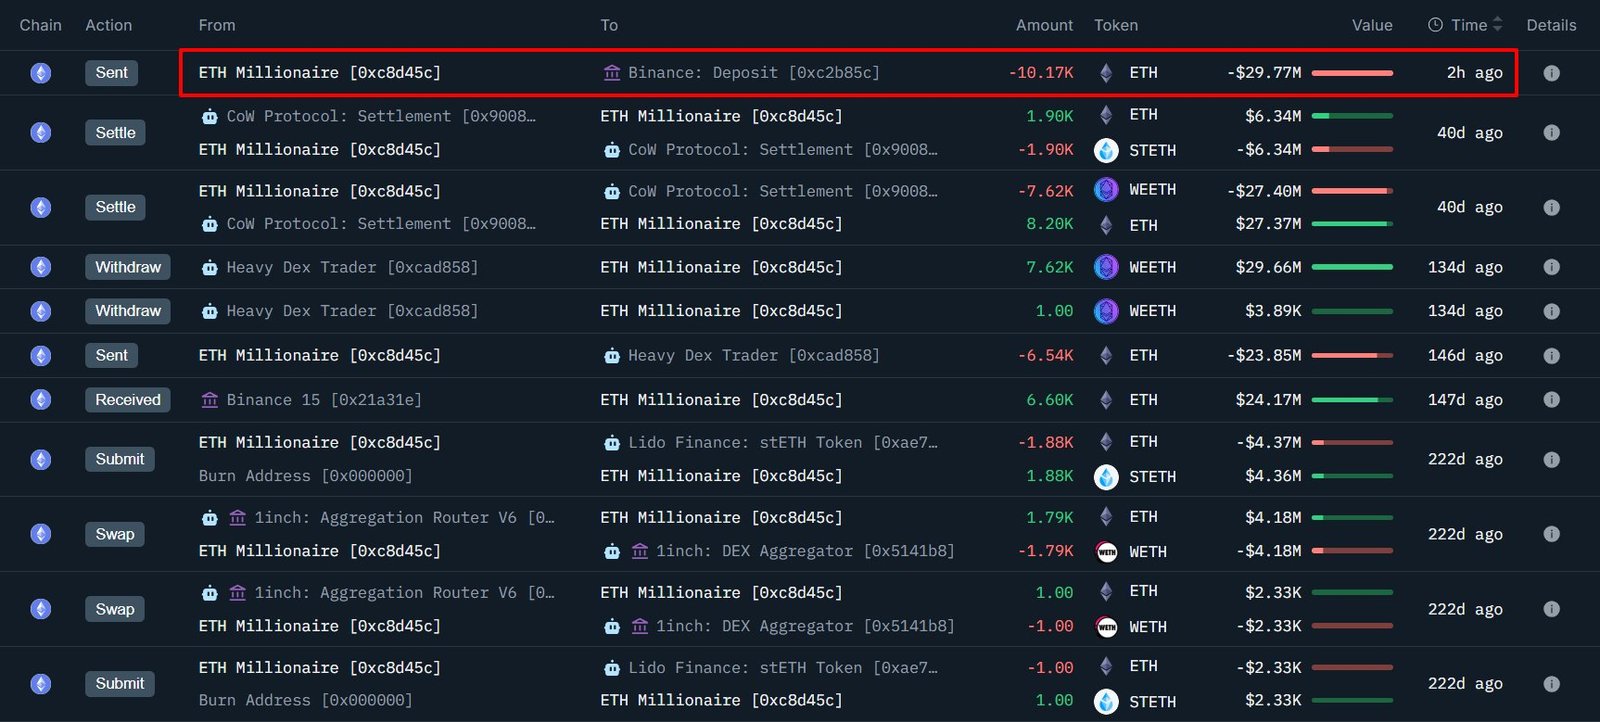The width and height of the screenshot is (1600, 722).
Task: Open Binance: Deposit [0xc2b85c] address link
Action: coord(754,73)
